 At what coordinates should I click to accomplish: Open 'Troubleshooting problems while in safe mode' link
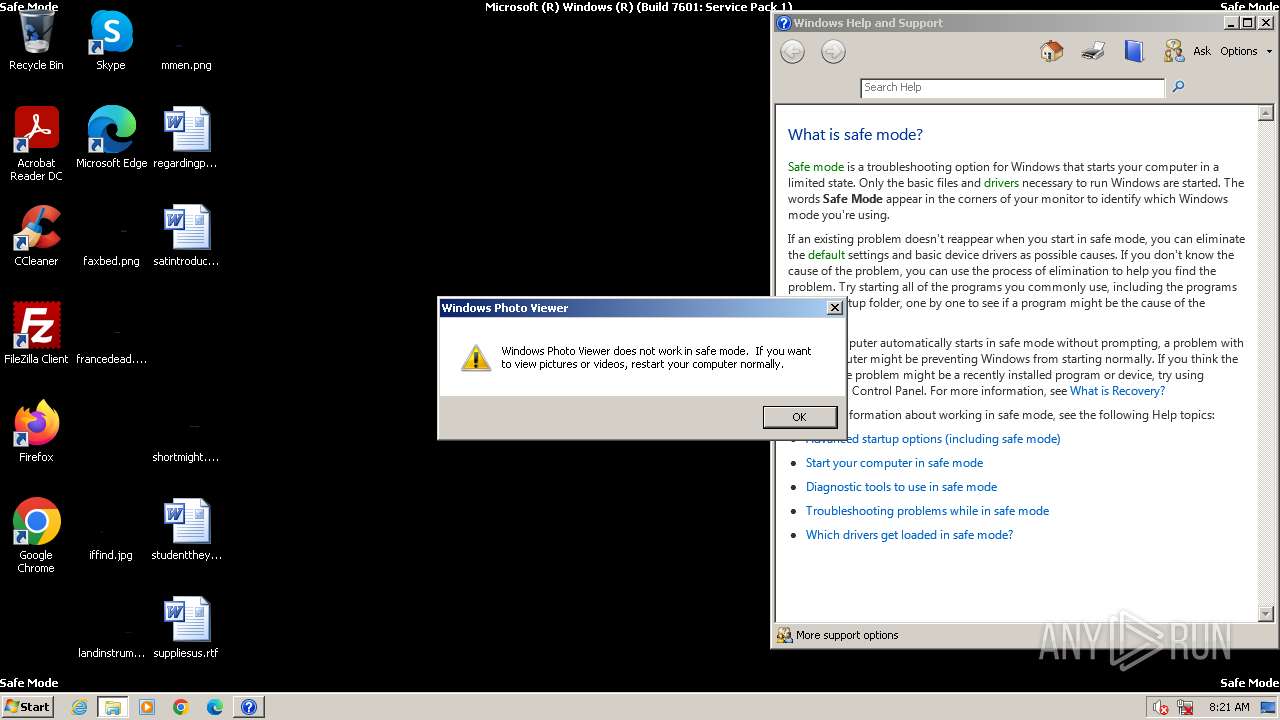pos(927,511)
